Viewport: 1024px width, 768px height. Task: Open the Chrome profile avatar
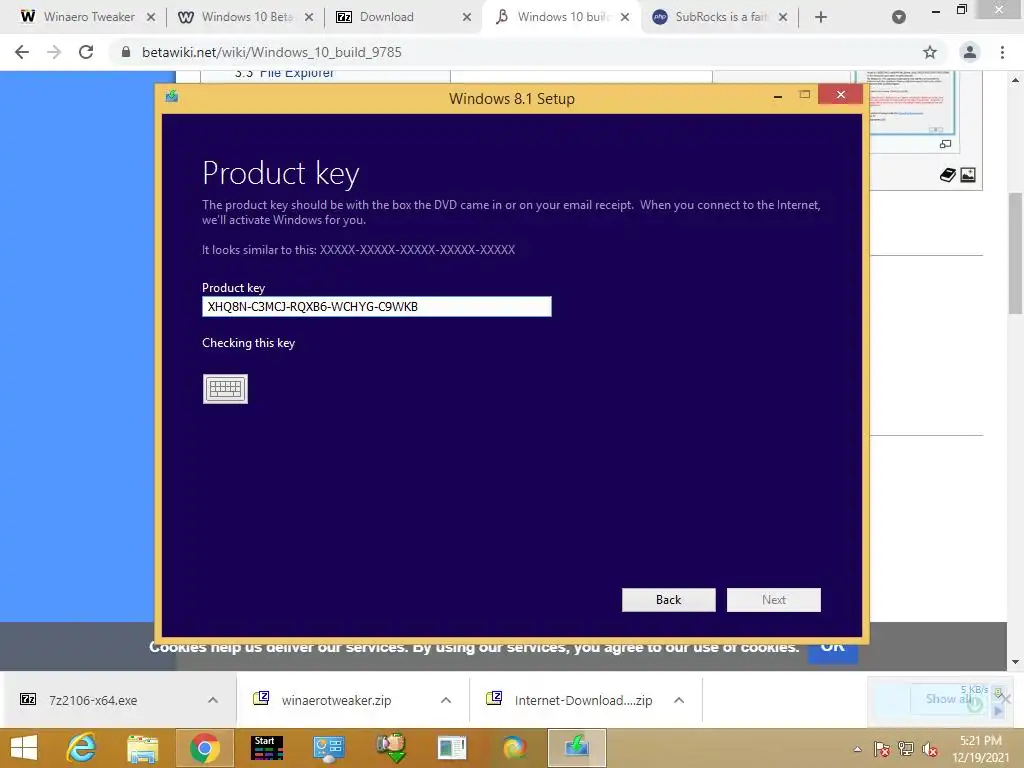970,52
